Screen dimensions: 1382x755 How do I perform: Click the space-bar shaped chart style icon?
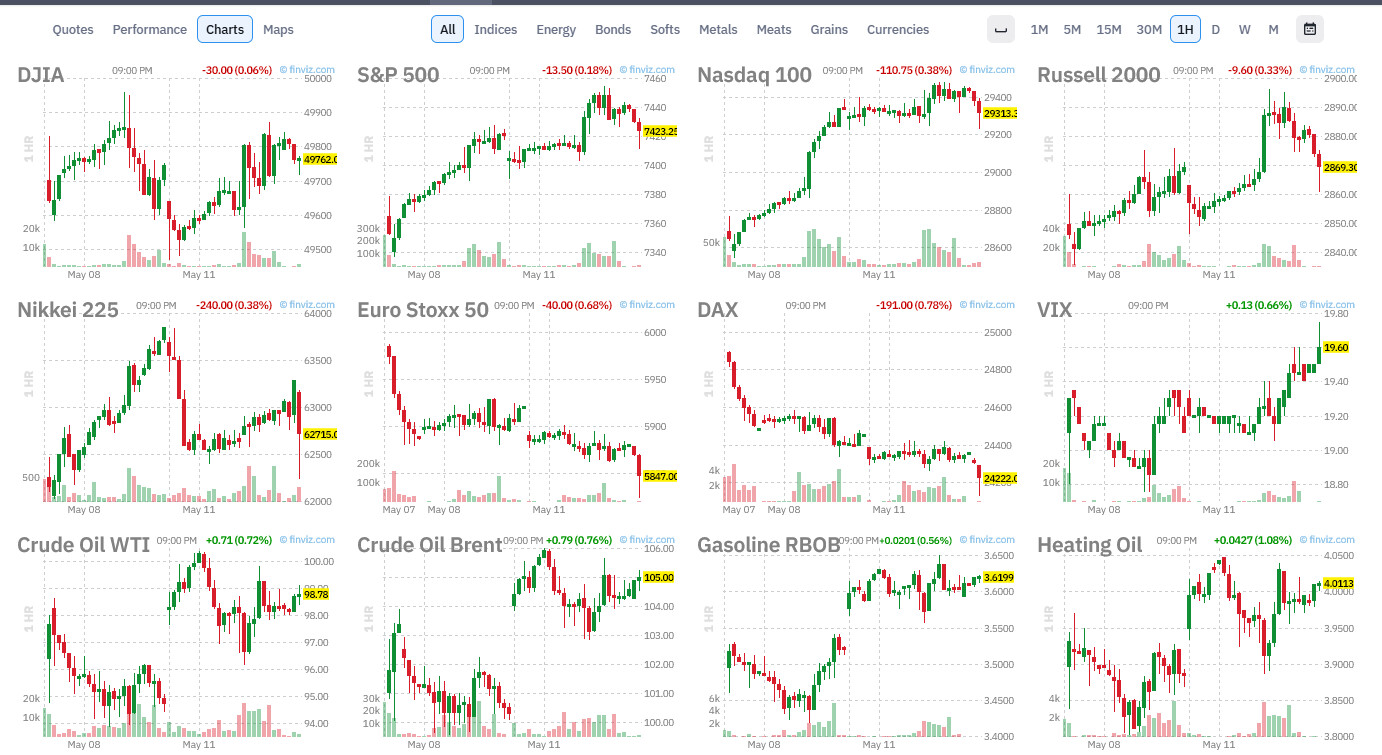pyautogui.click(x=1000, y=29)
